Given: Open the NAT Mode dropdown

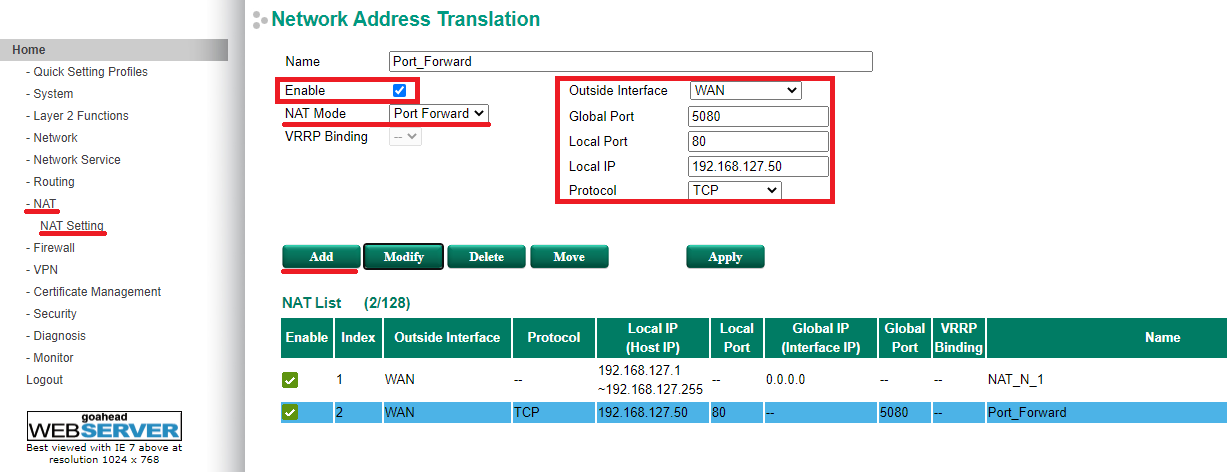Looking at the screenshot, I should 439,114.
